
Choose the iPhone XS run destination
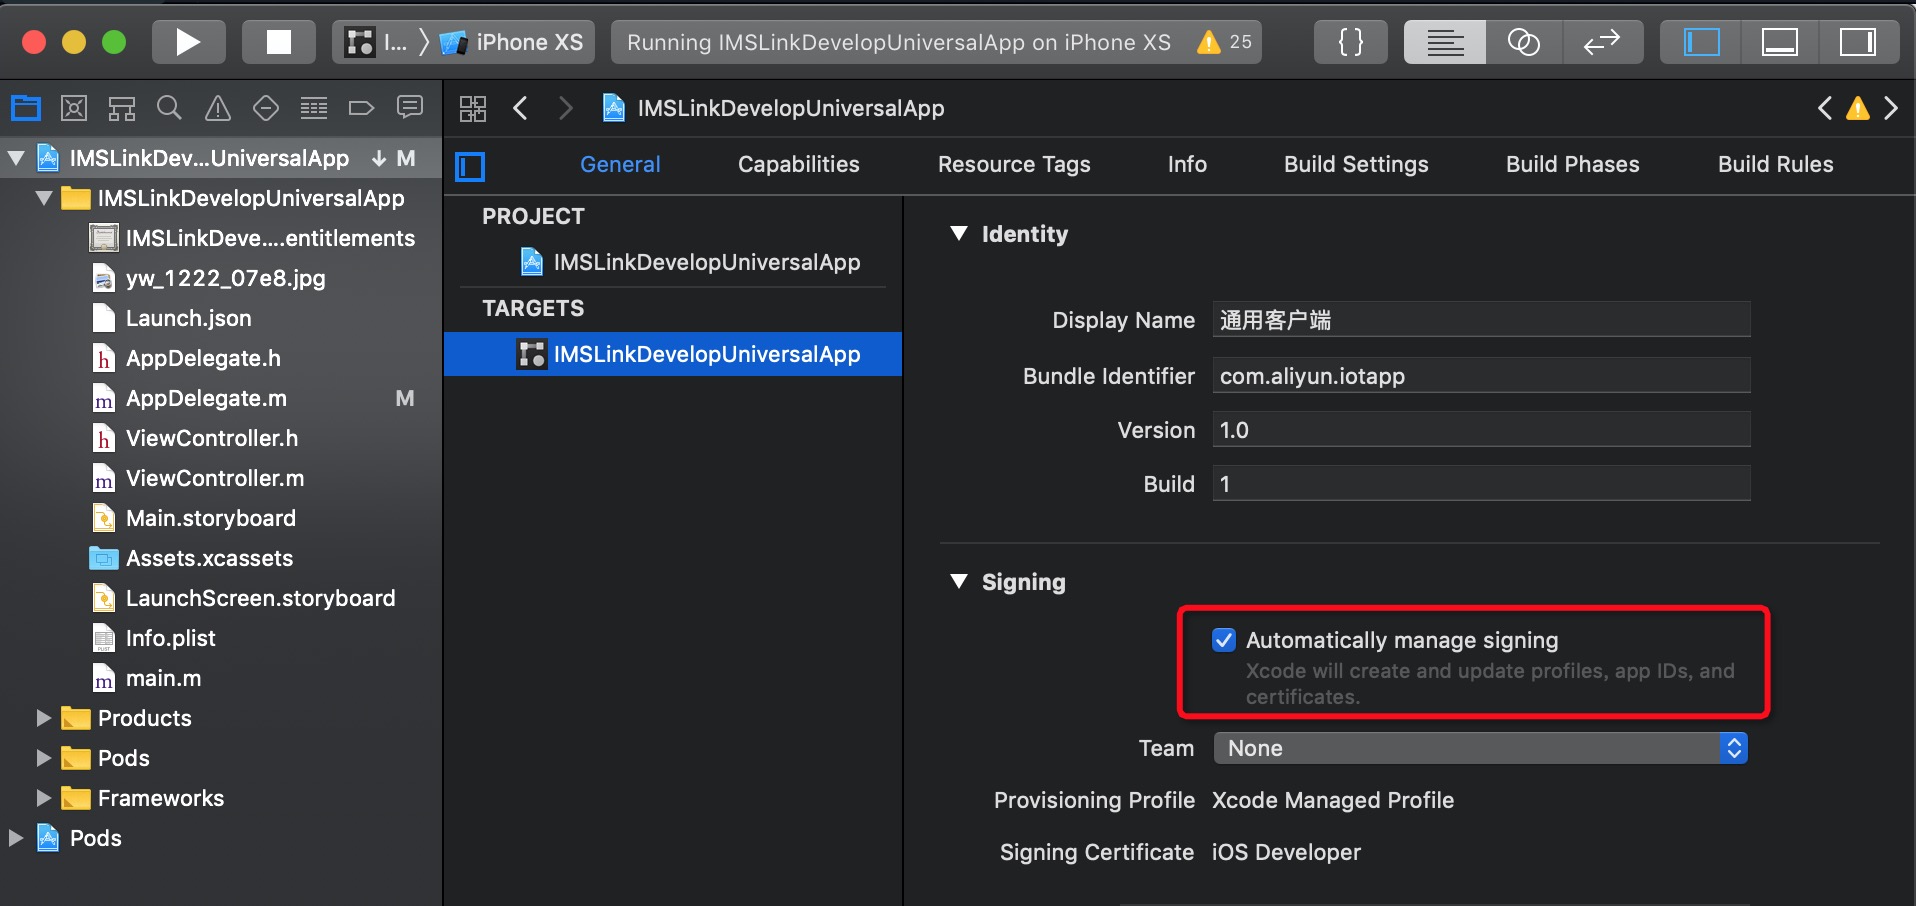tap(513, 42)
